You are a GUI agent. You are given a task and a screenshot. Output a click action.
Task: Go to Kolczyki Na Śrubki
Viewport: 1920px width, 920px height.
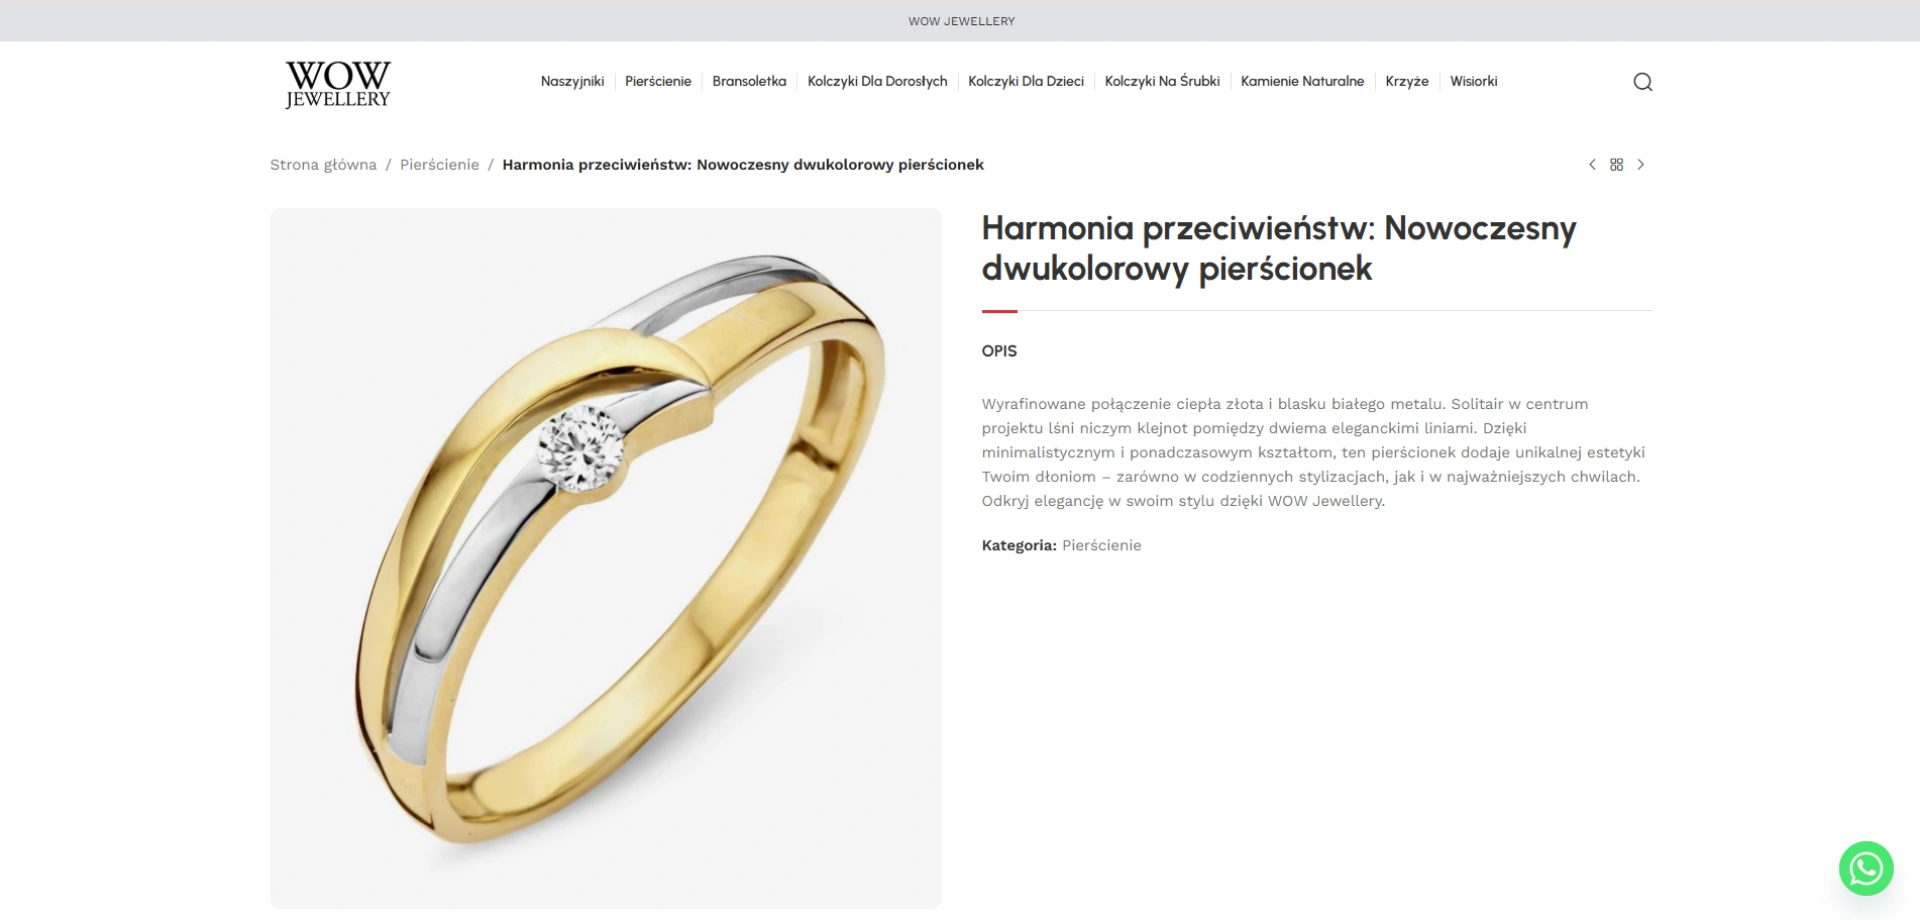pos(1162,82)
